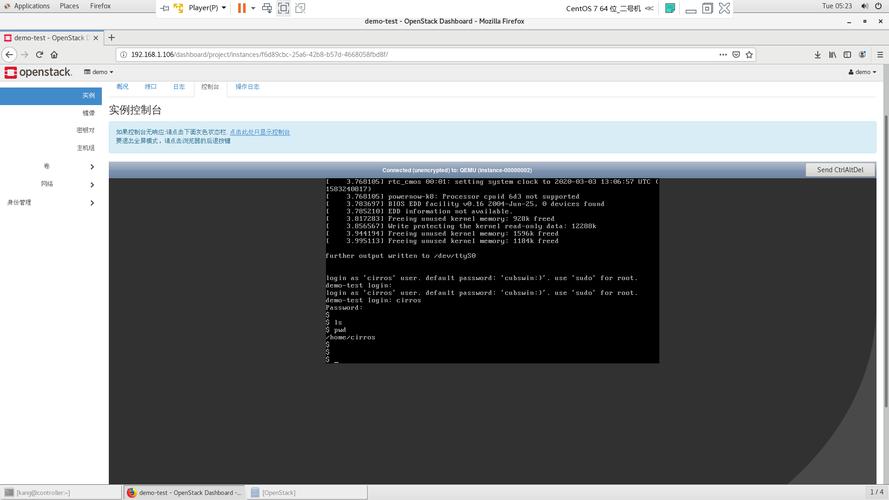Screen dimensions: 889x500
Task: Open Firefox account icon
Action: click(862, 54)
